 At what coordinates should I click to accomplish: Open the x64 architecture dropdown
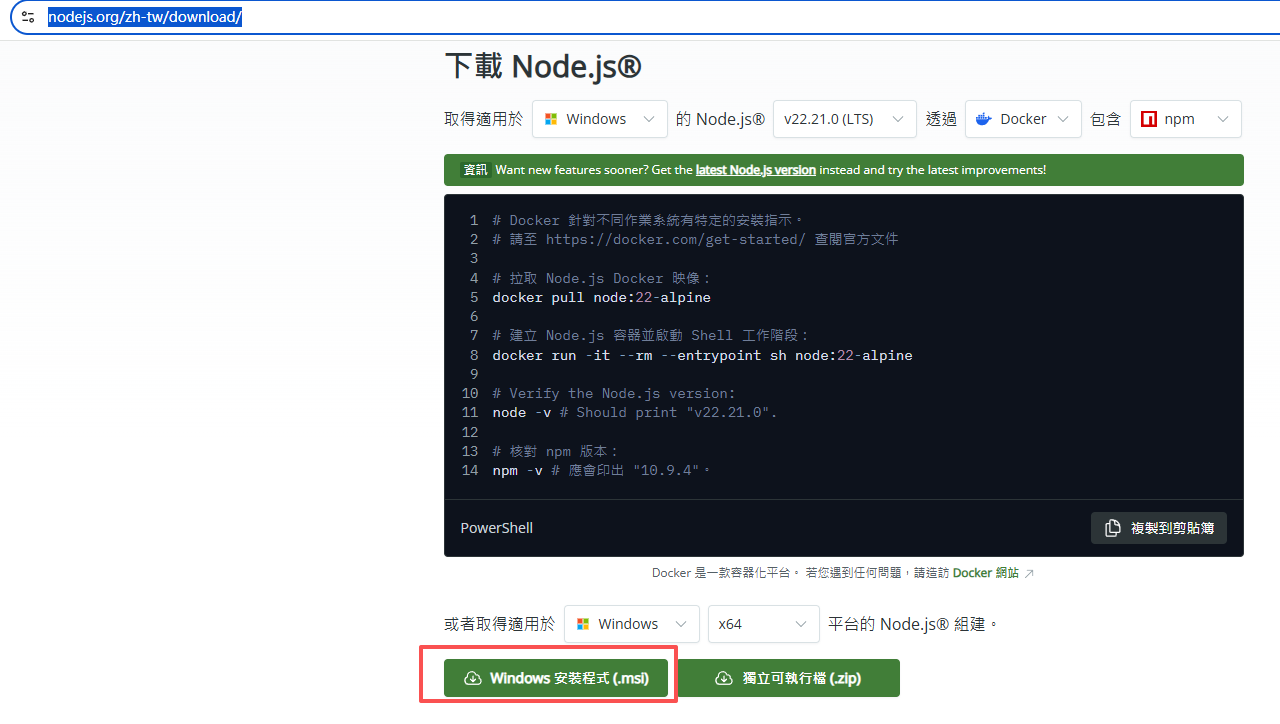click(764, 624)
